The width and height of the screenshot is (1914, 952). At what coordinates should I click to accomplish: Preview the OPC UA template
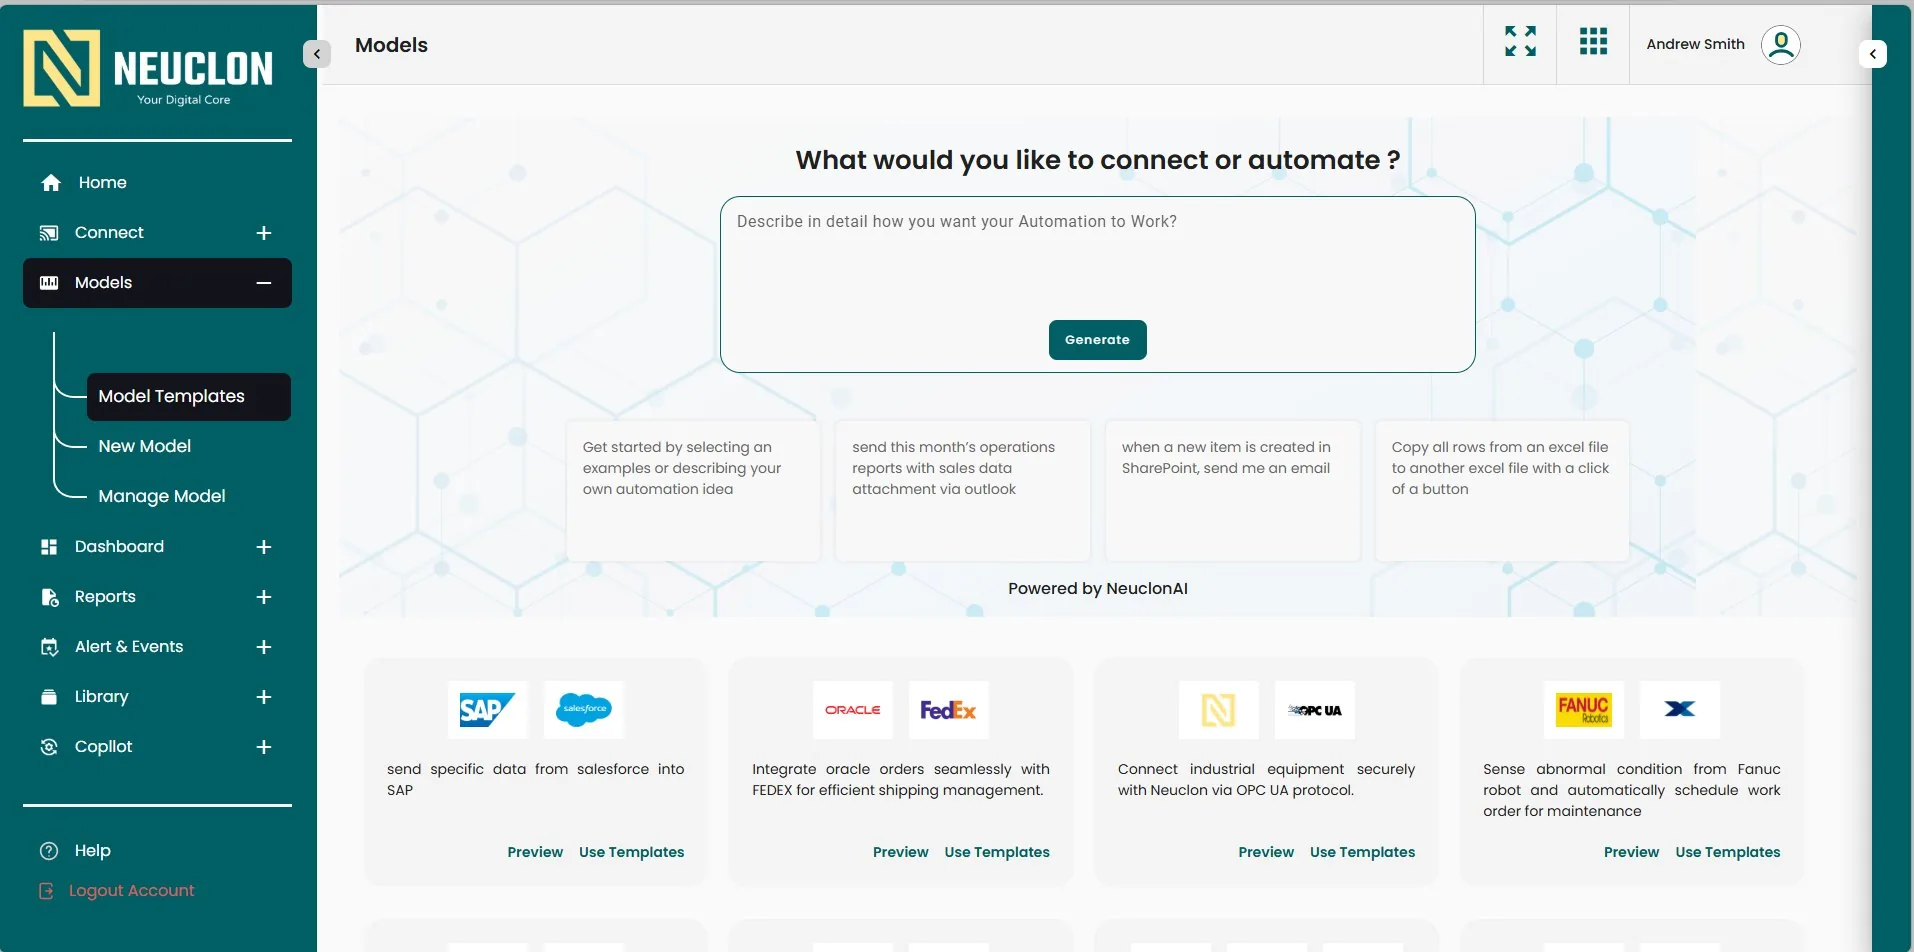1266,852
